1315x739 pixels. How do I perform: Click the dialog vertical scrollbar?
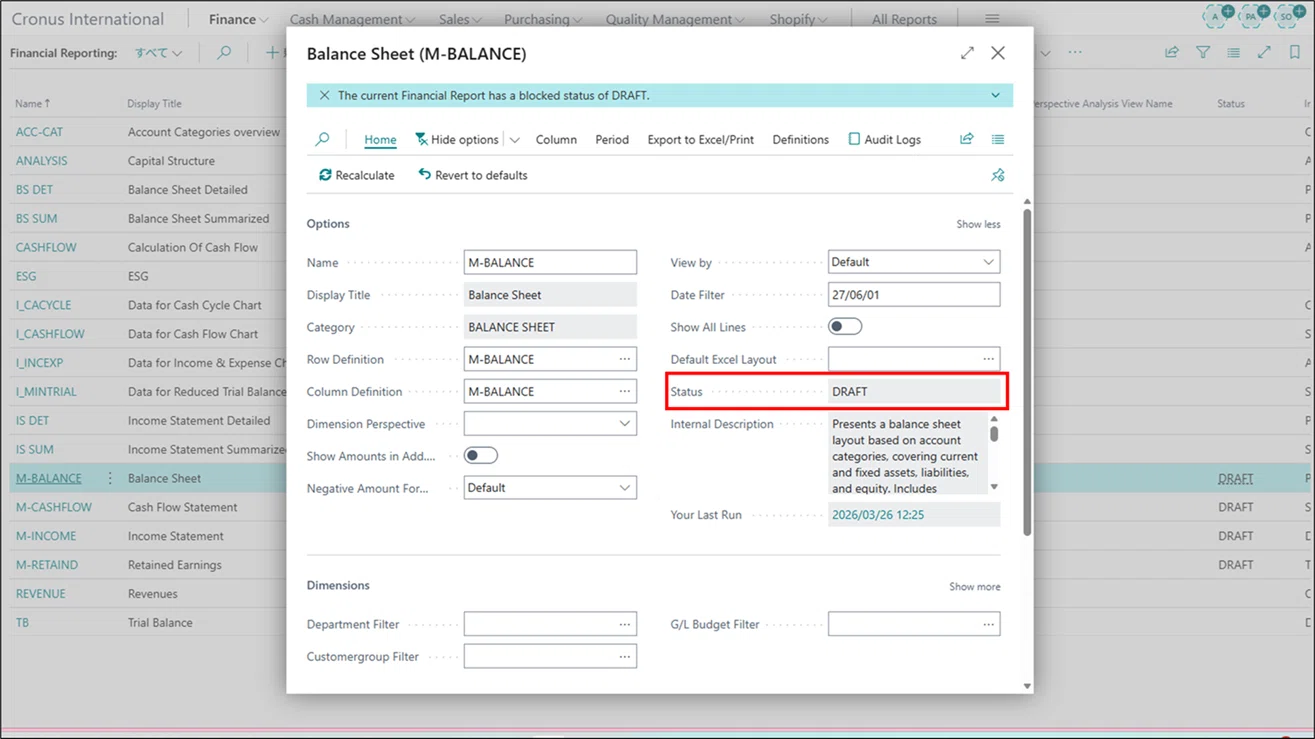pos(1027,370)
